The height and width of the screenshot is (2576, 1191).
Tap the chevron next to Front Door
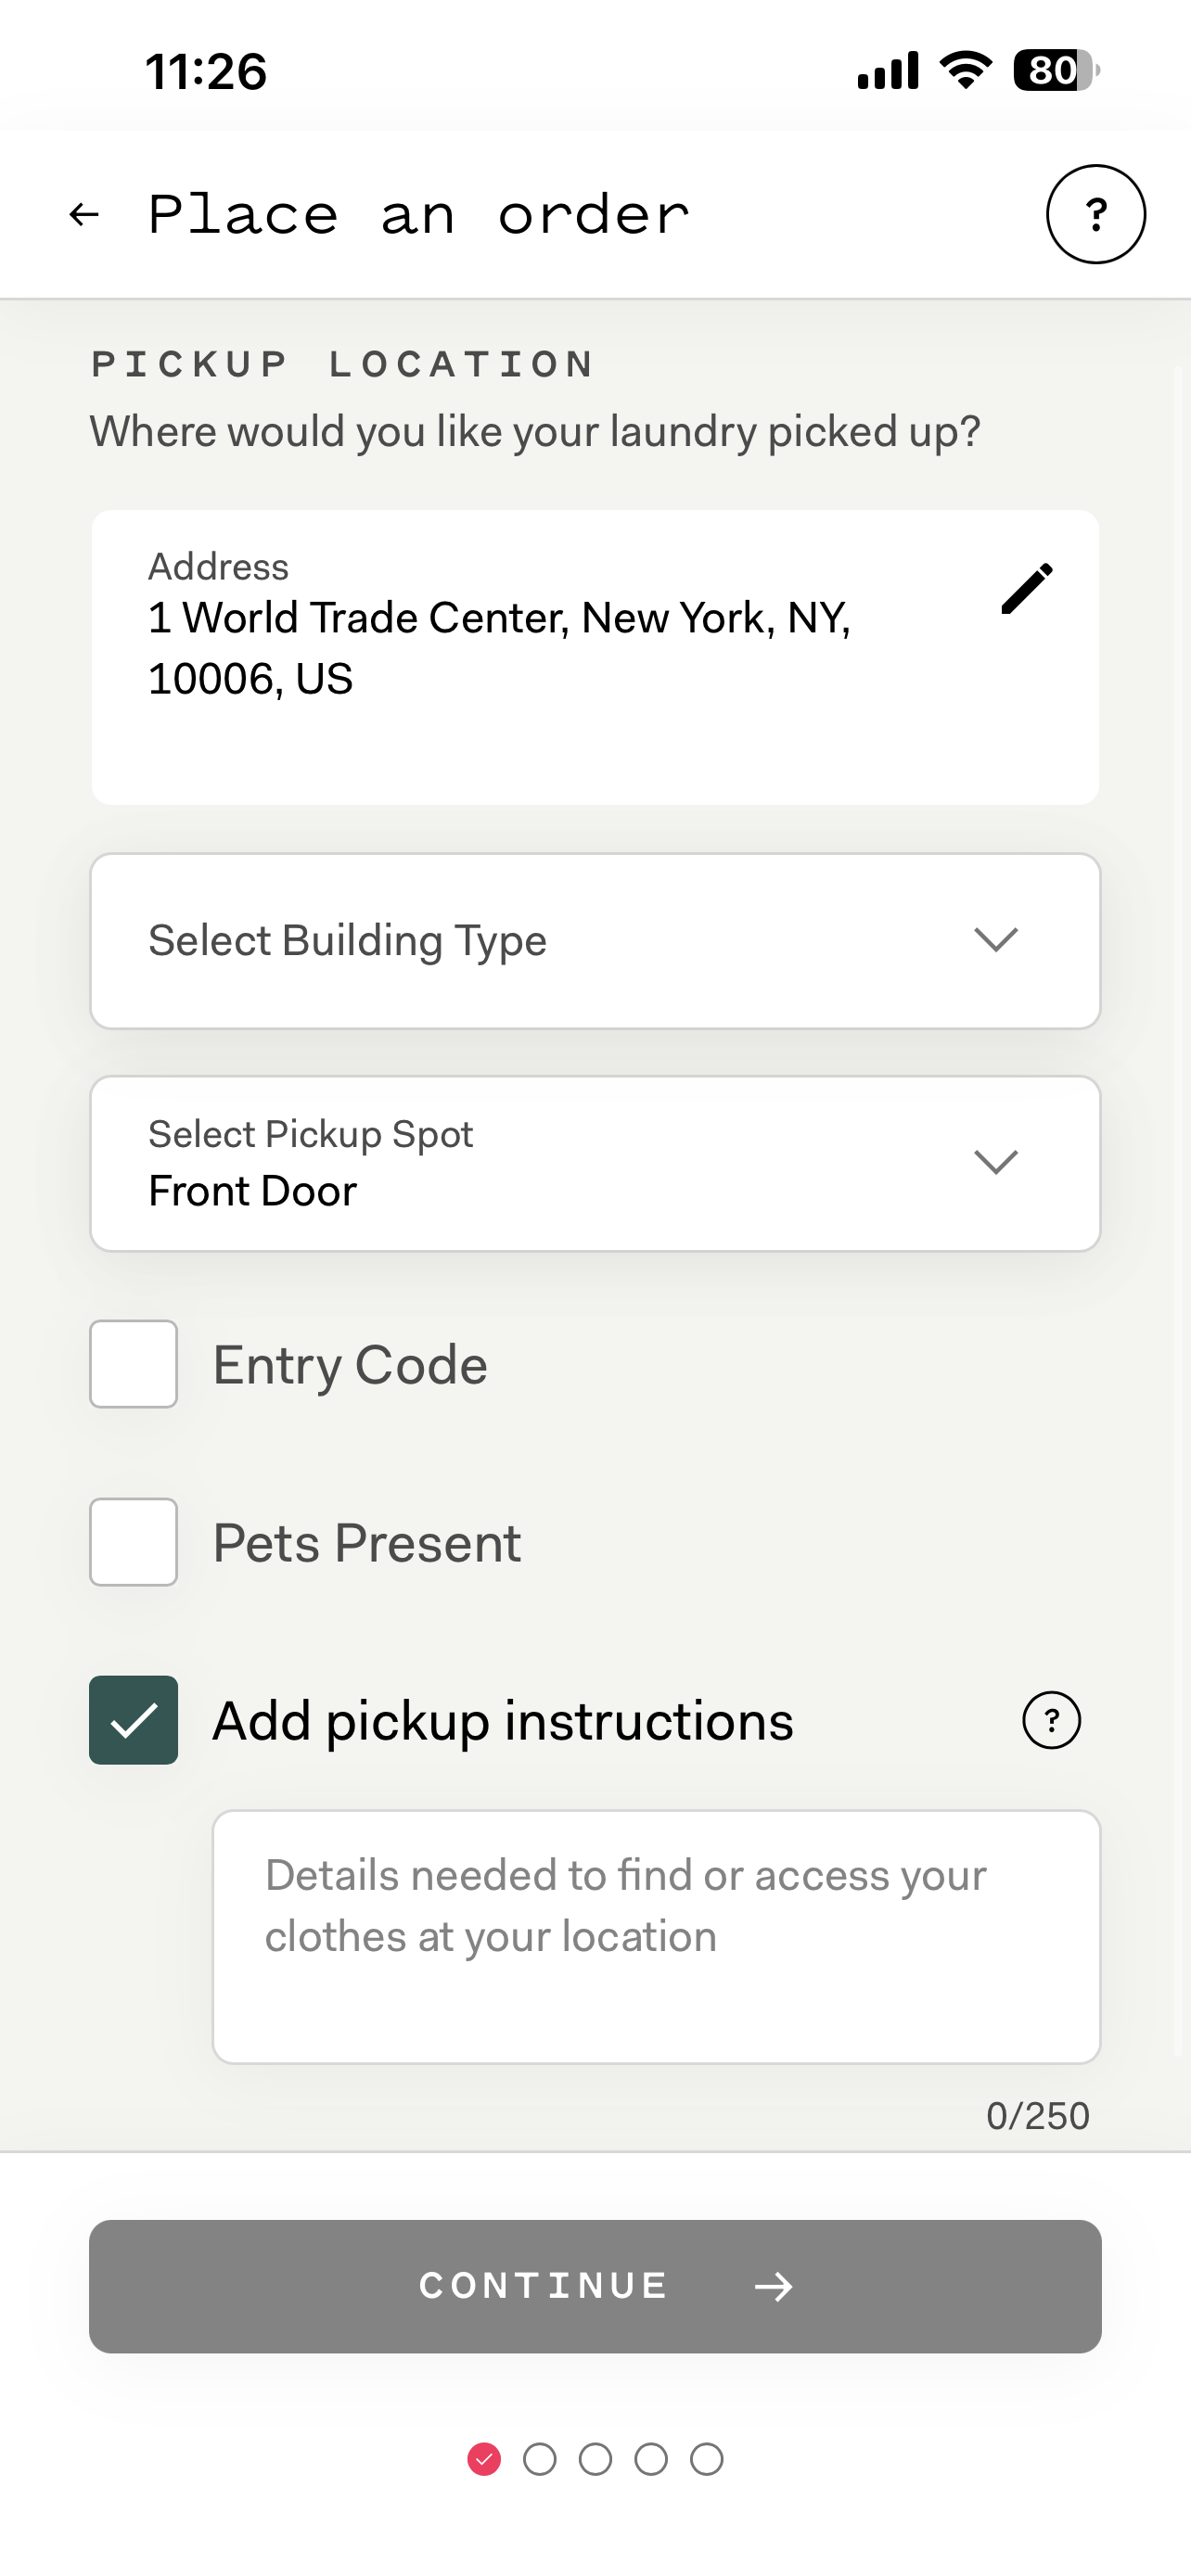pyautogui.click(x=996, y=1162)
